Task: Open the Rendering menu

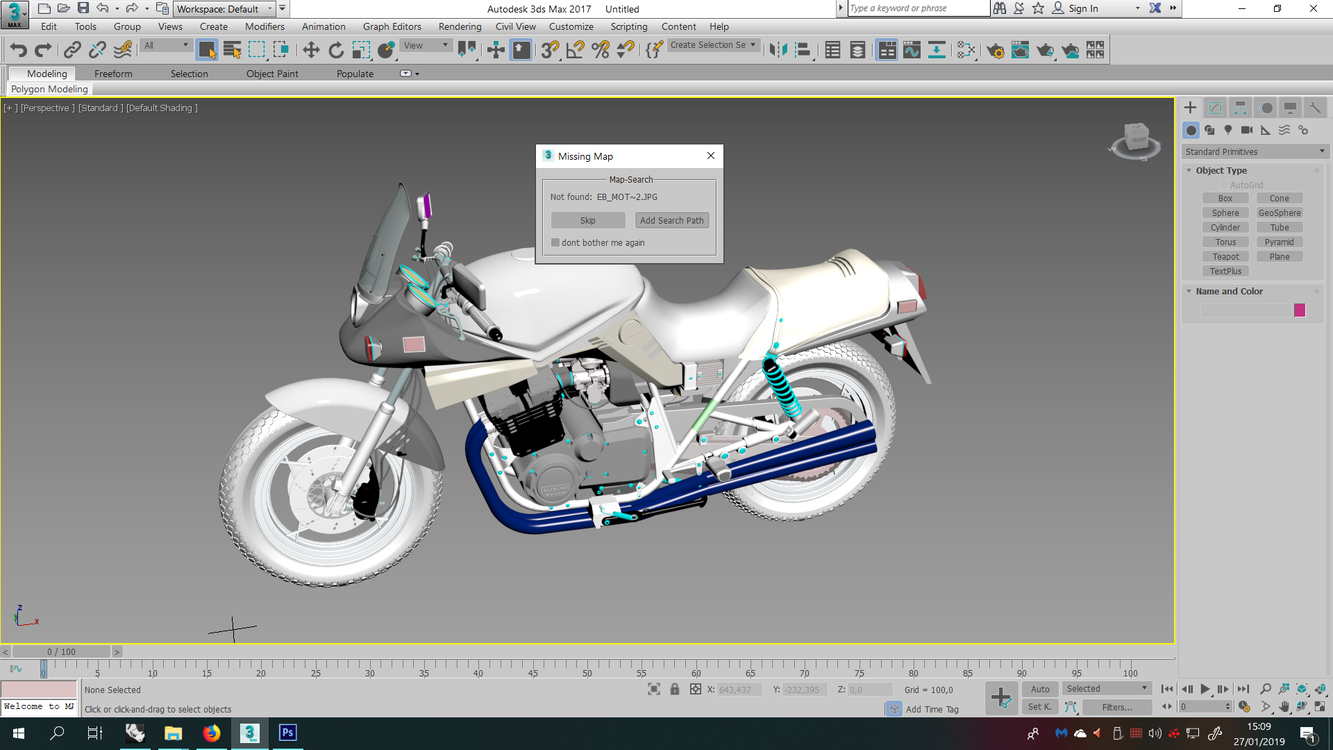Action: point(459,27)
